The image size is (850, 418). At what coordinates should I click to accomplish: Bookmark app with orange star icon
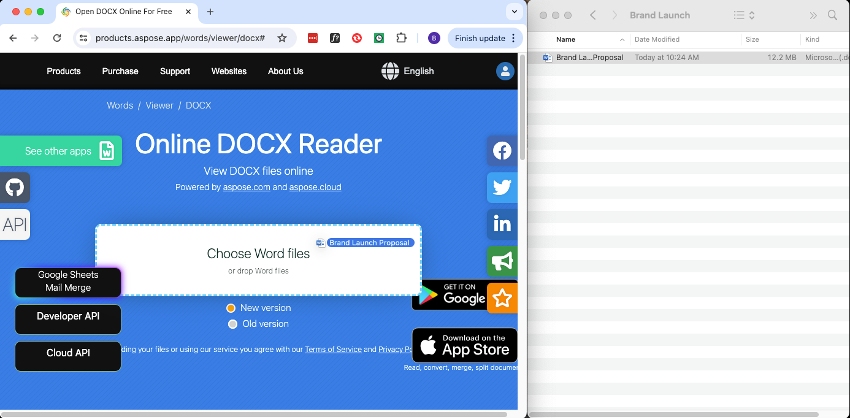pos(502,298)
